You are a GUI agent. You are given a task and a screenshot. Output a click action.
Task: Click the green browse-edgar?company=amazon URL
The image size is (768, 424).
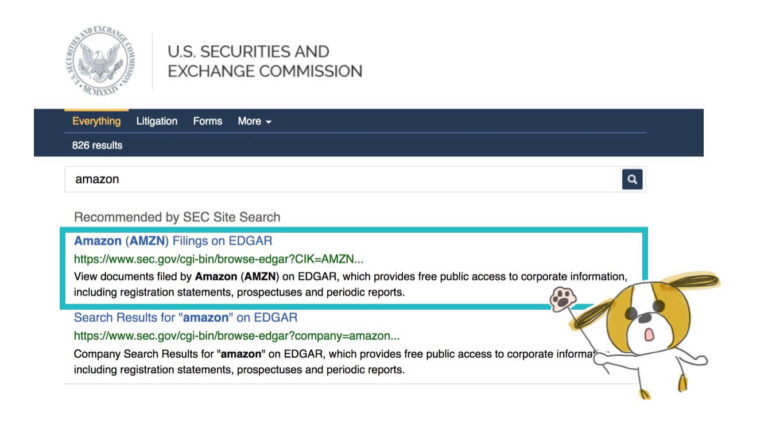[x=236, y=335]
